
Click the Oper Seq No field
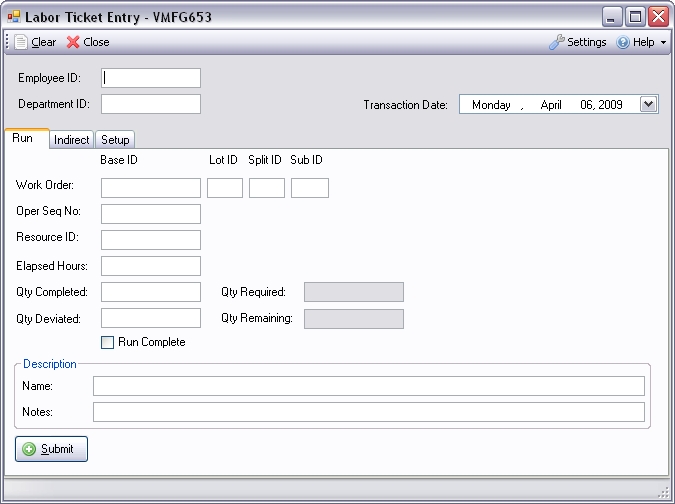click(x=151, y=214)
